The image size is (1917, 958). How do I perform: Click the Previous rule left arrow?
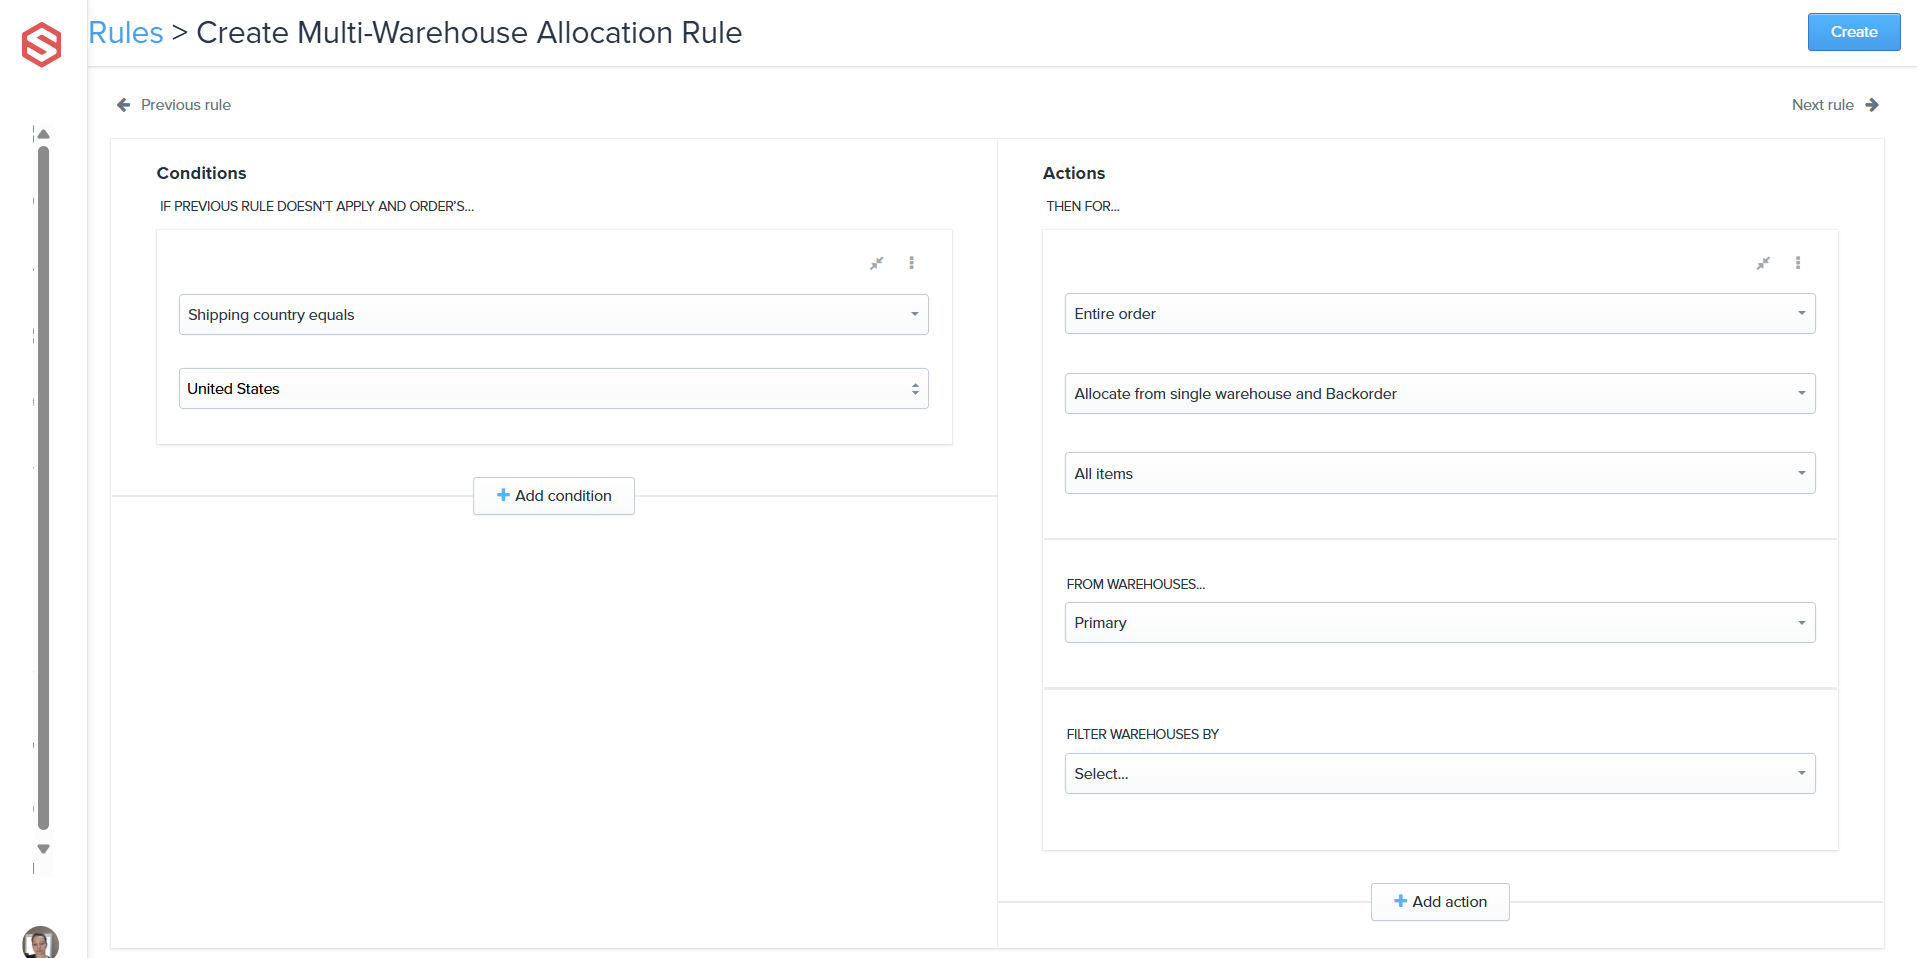point(124,105)
